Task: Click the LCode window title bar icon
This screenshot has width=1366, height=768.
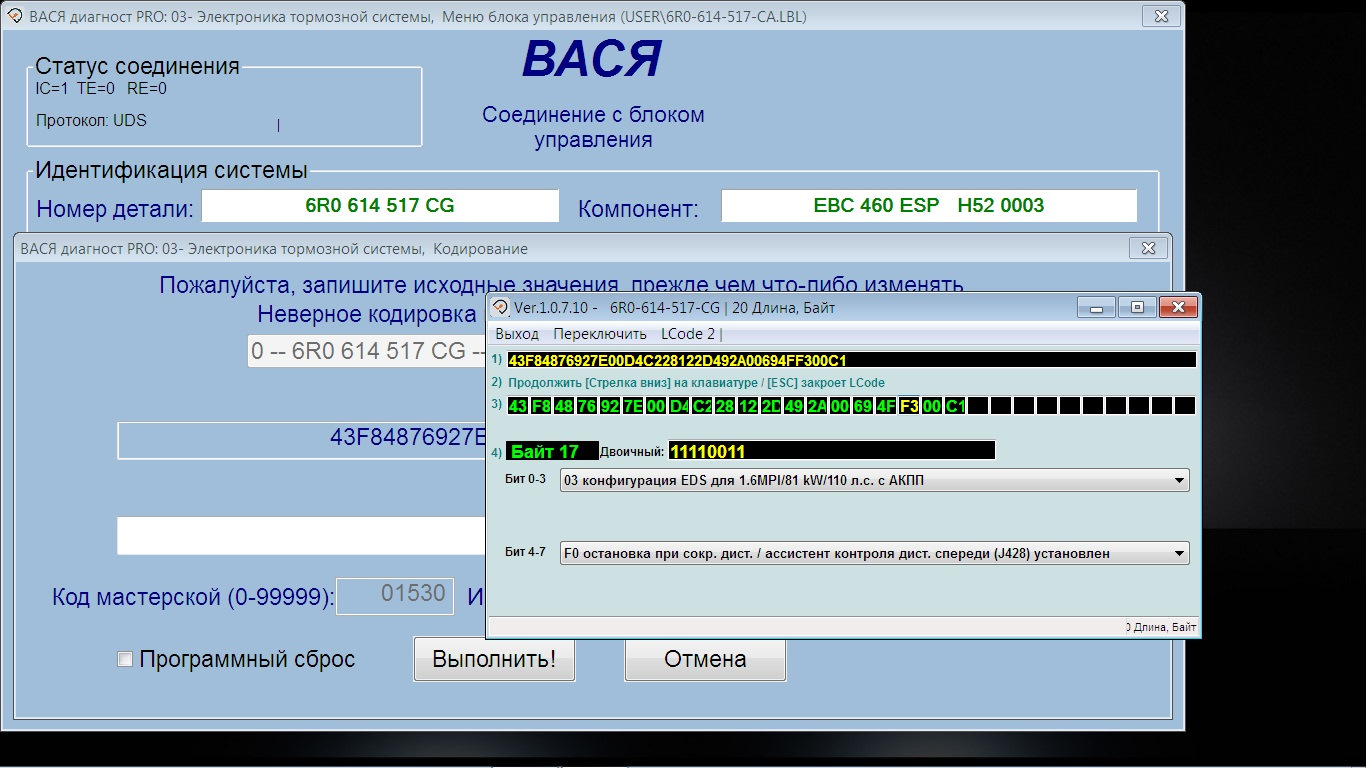Action: click(x=500, y=307)
